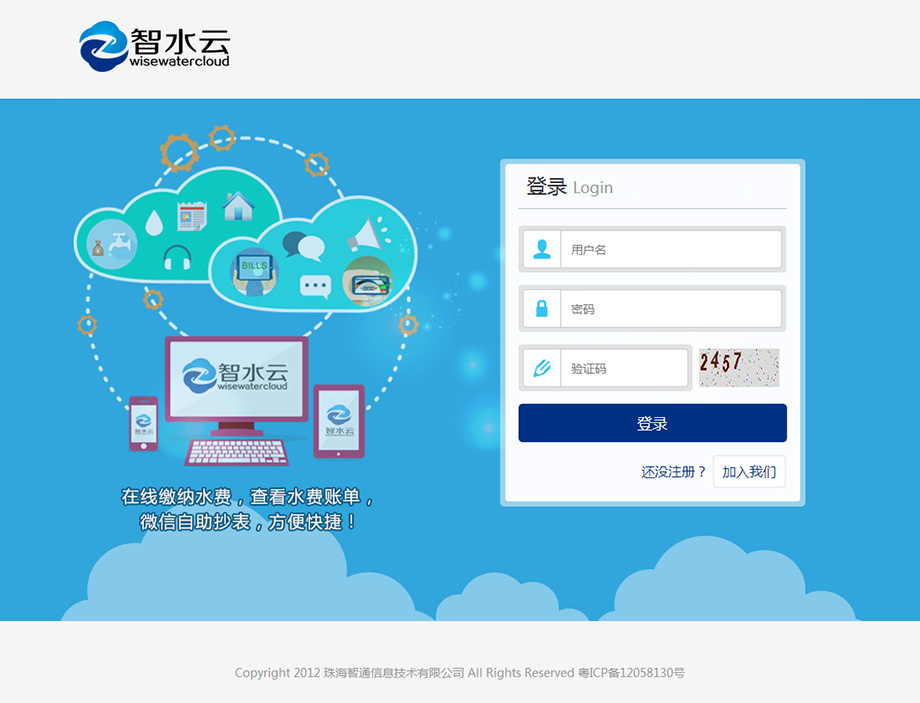
Task: Click the tablet illustration beside the monitor
Action: (339, 421)
